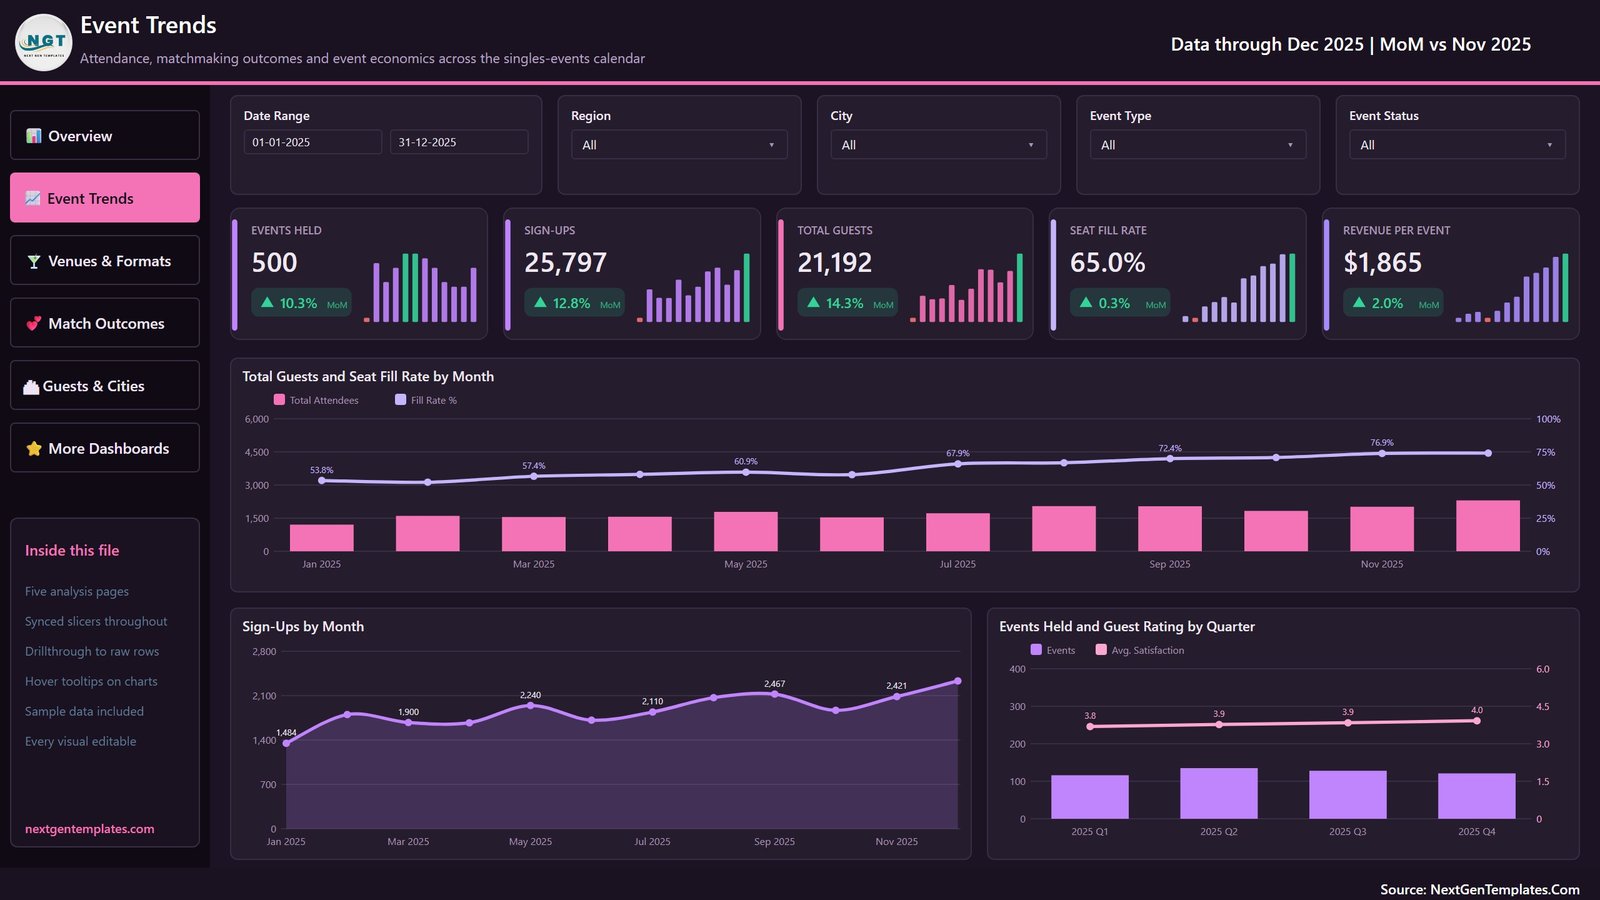This screenshot has width=1600, height=900.
Task: Click the Seat Fill Rate sparkline chart
Action: [x=1239, y=287]
